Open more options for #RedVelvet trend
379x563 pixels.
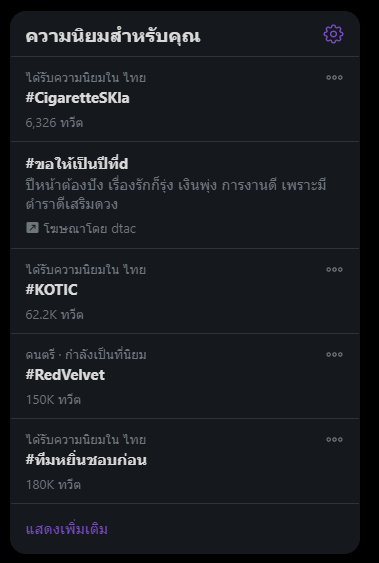[x=334, y=354]
